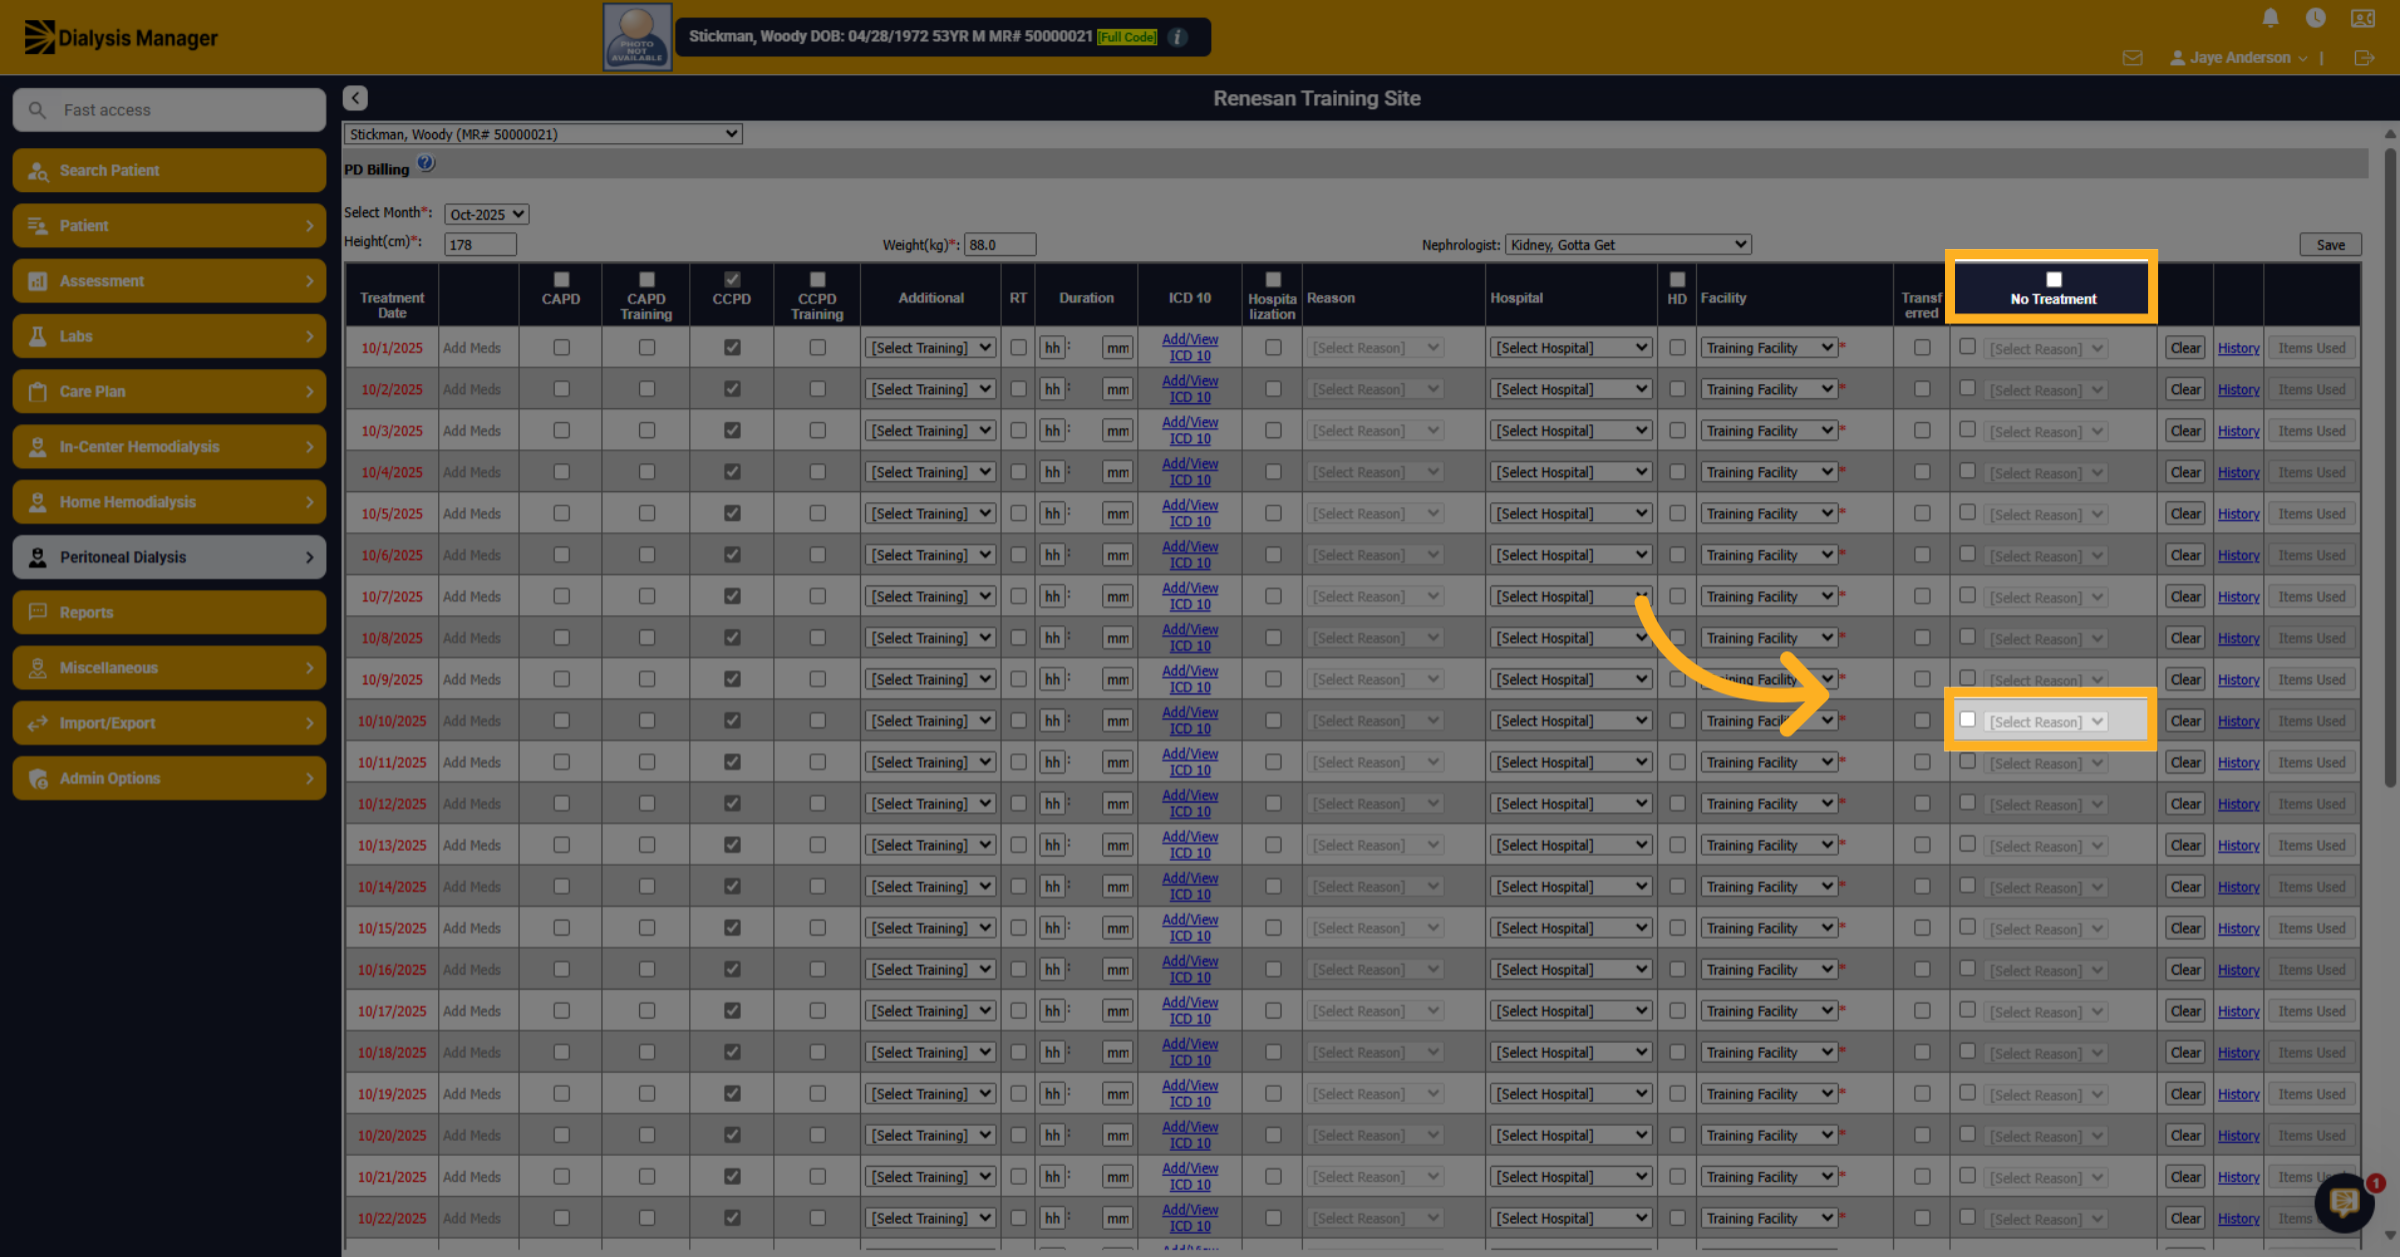The height and width of the screenshot is (1257, 2400).
Task: Click the Height(cm) input field
Action: [x=480, y=245]
